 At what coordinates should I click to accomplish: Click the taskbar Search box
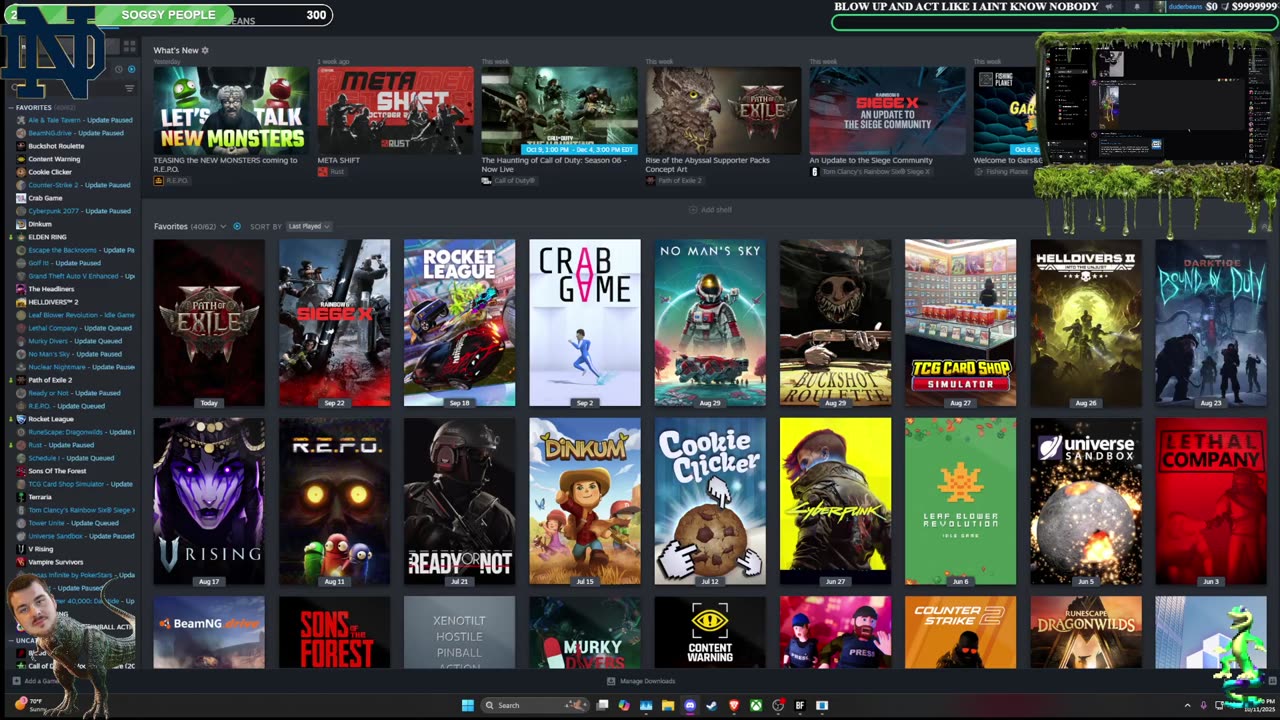[x=536, y=705]
